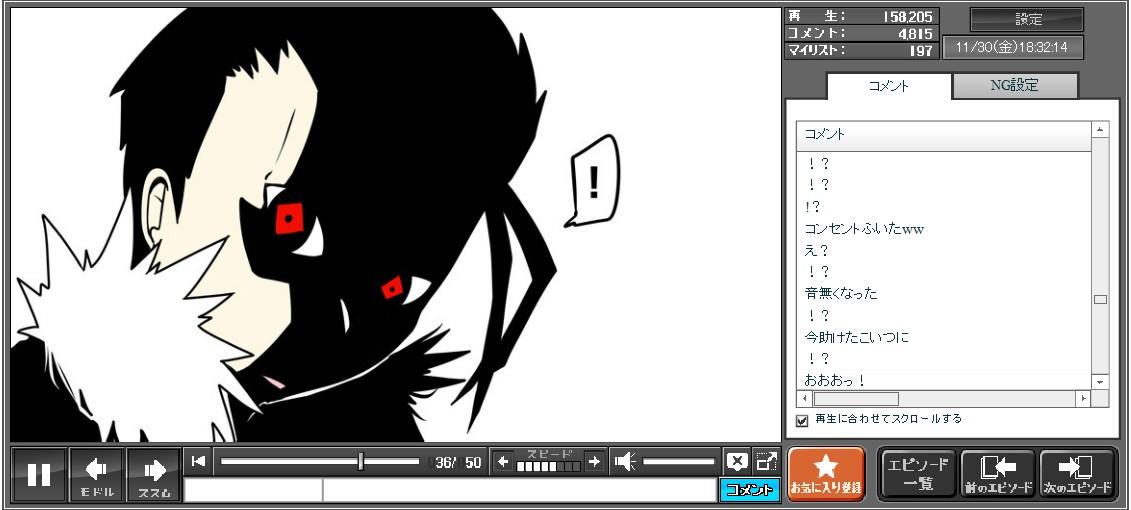The width and height of the screenshot is (1131, 510).
Task: Increase playback speed with right arrow
Action: 594,461
